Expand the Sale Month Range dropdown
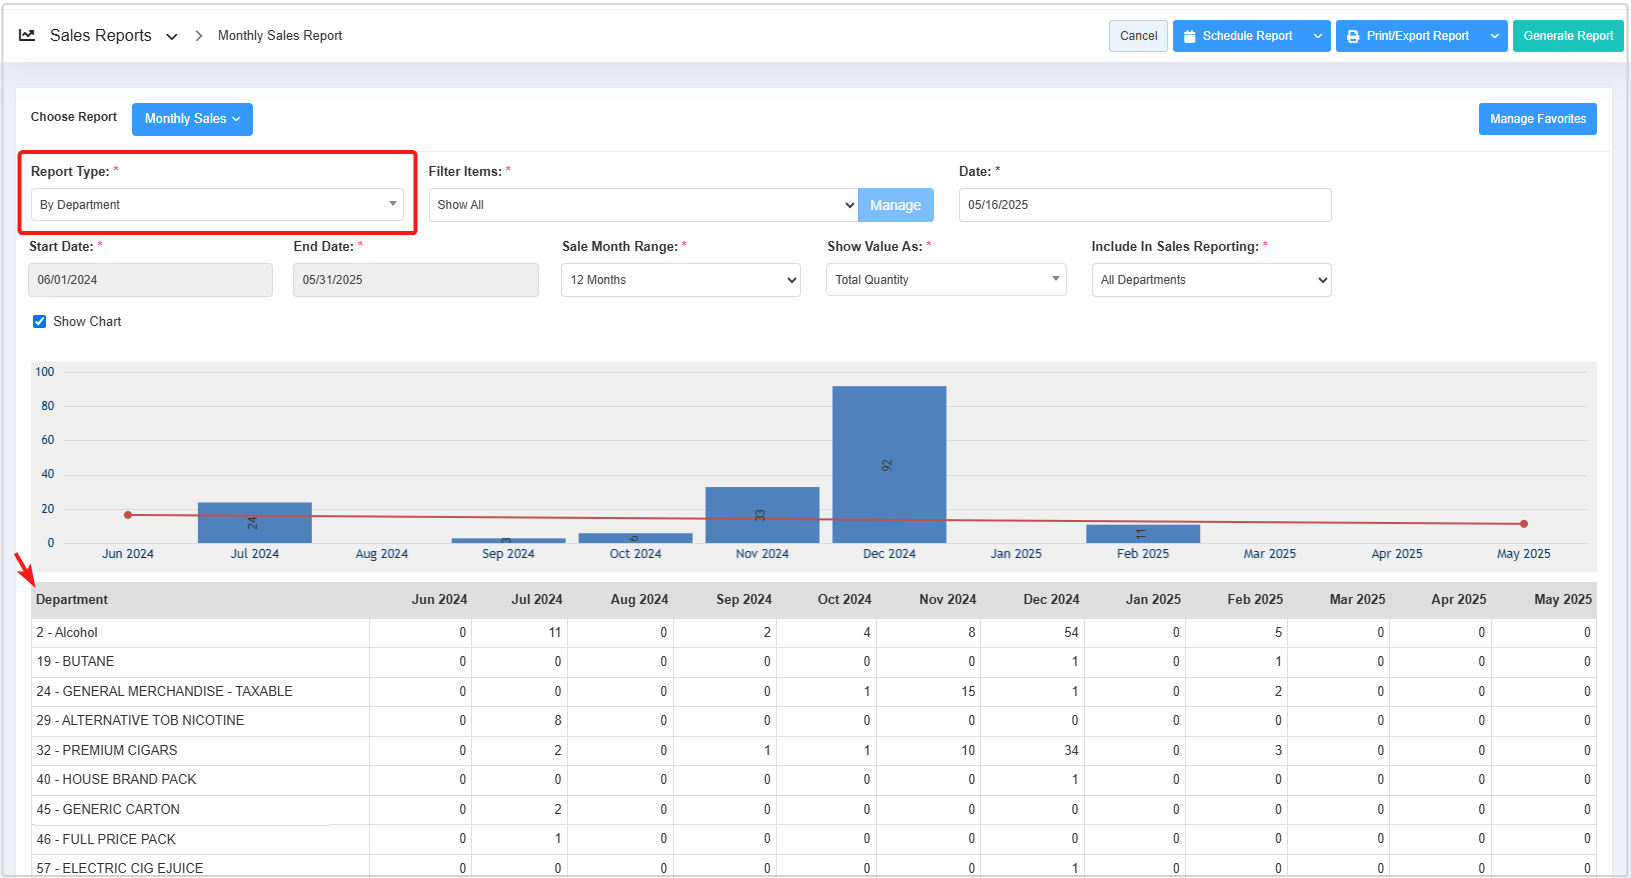1631x878 pixels. [x=680, y=280]
